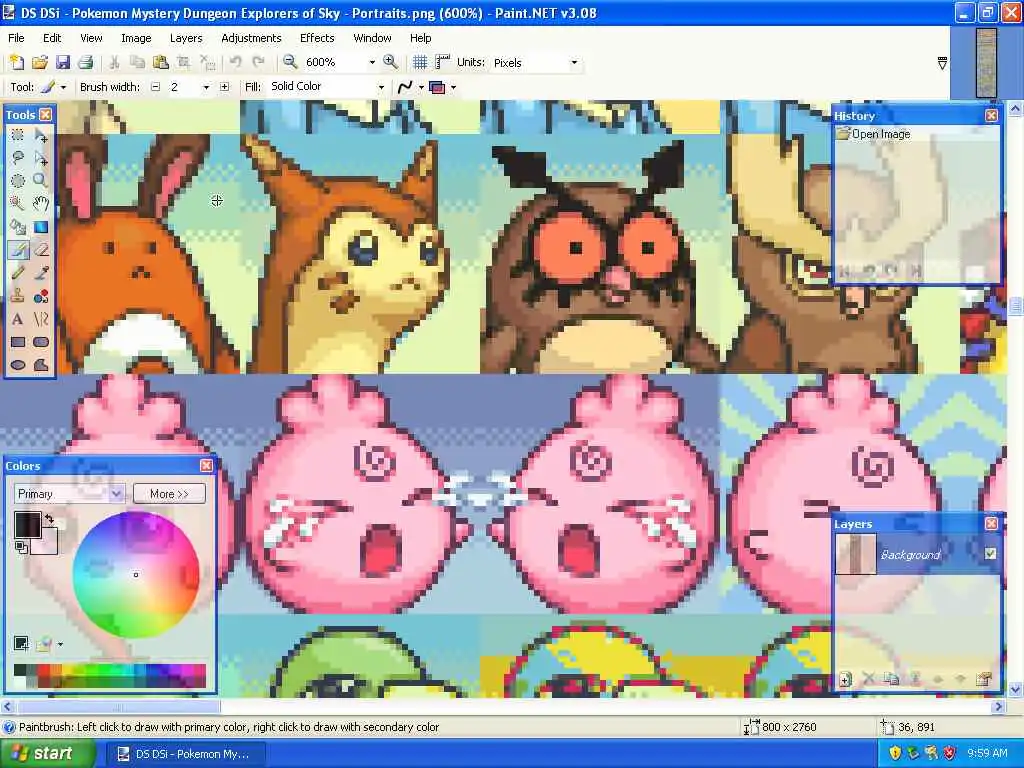Select the Magic Wand tool
This screenshot has width=1024, height=768.
pyautogui.click(x=18, y=203)
